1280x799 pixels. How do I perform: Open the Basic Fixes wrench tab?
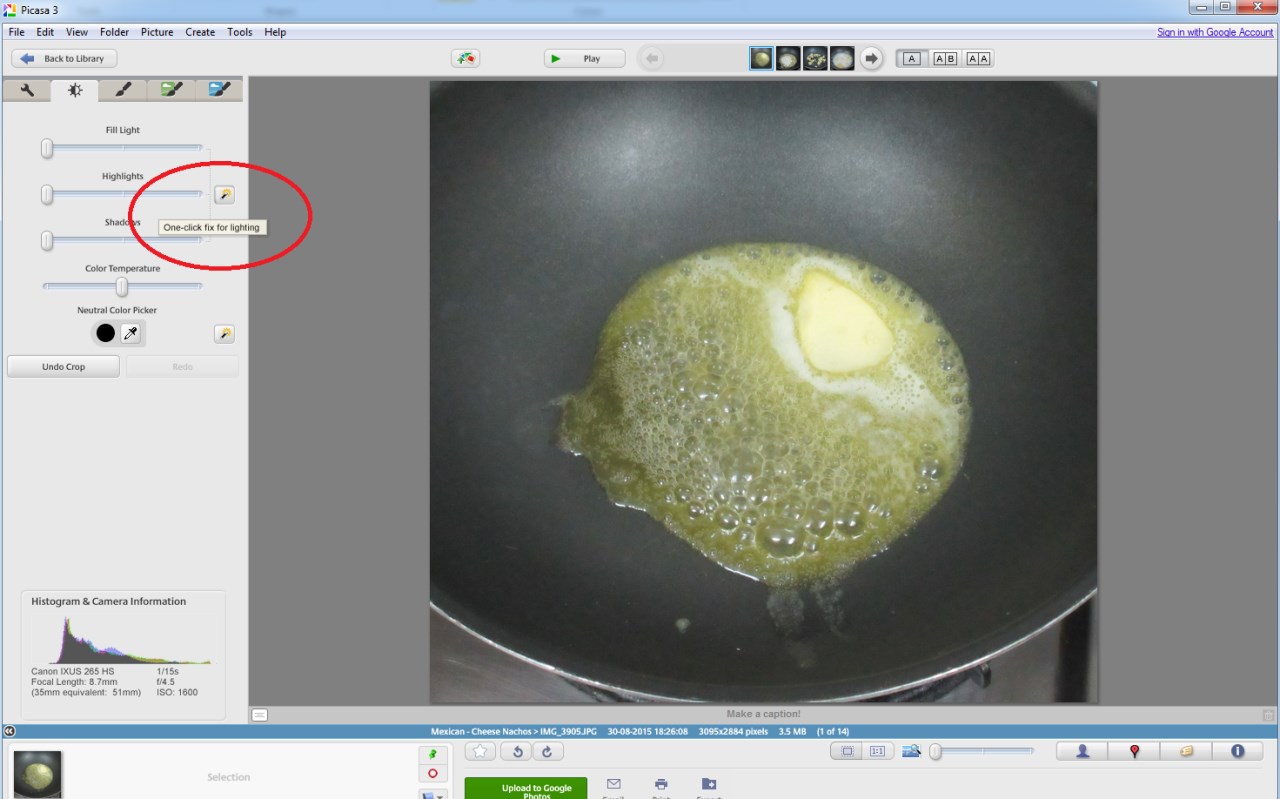(27, 90)
